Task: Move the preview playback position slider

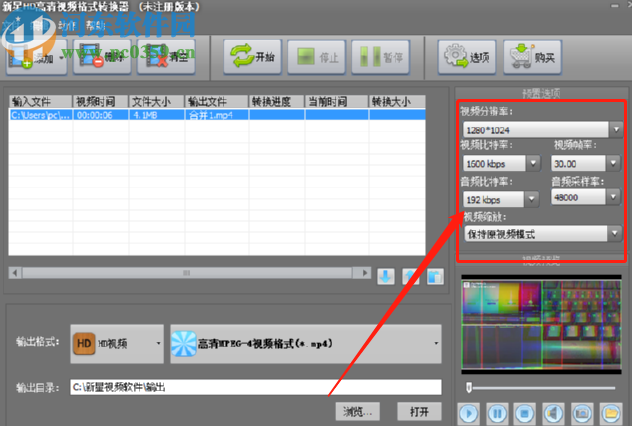Action: coord(469,388)
